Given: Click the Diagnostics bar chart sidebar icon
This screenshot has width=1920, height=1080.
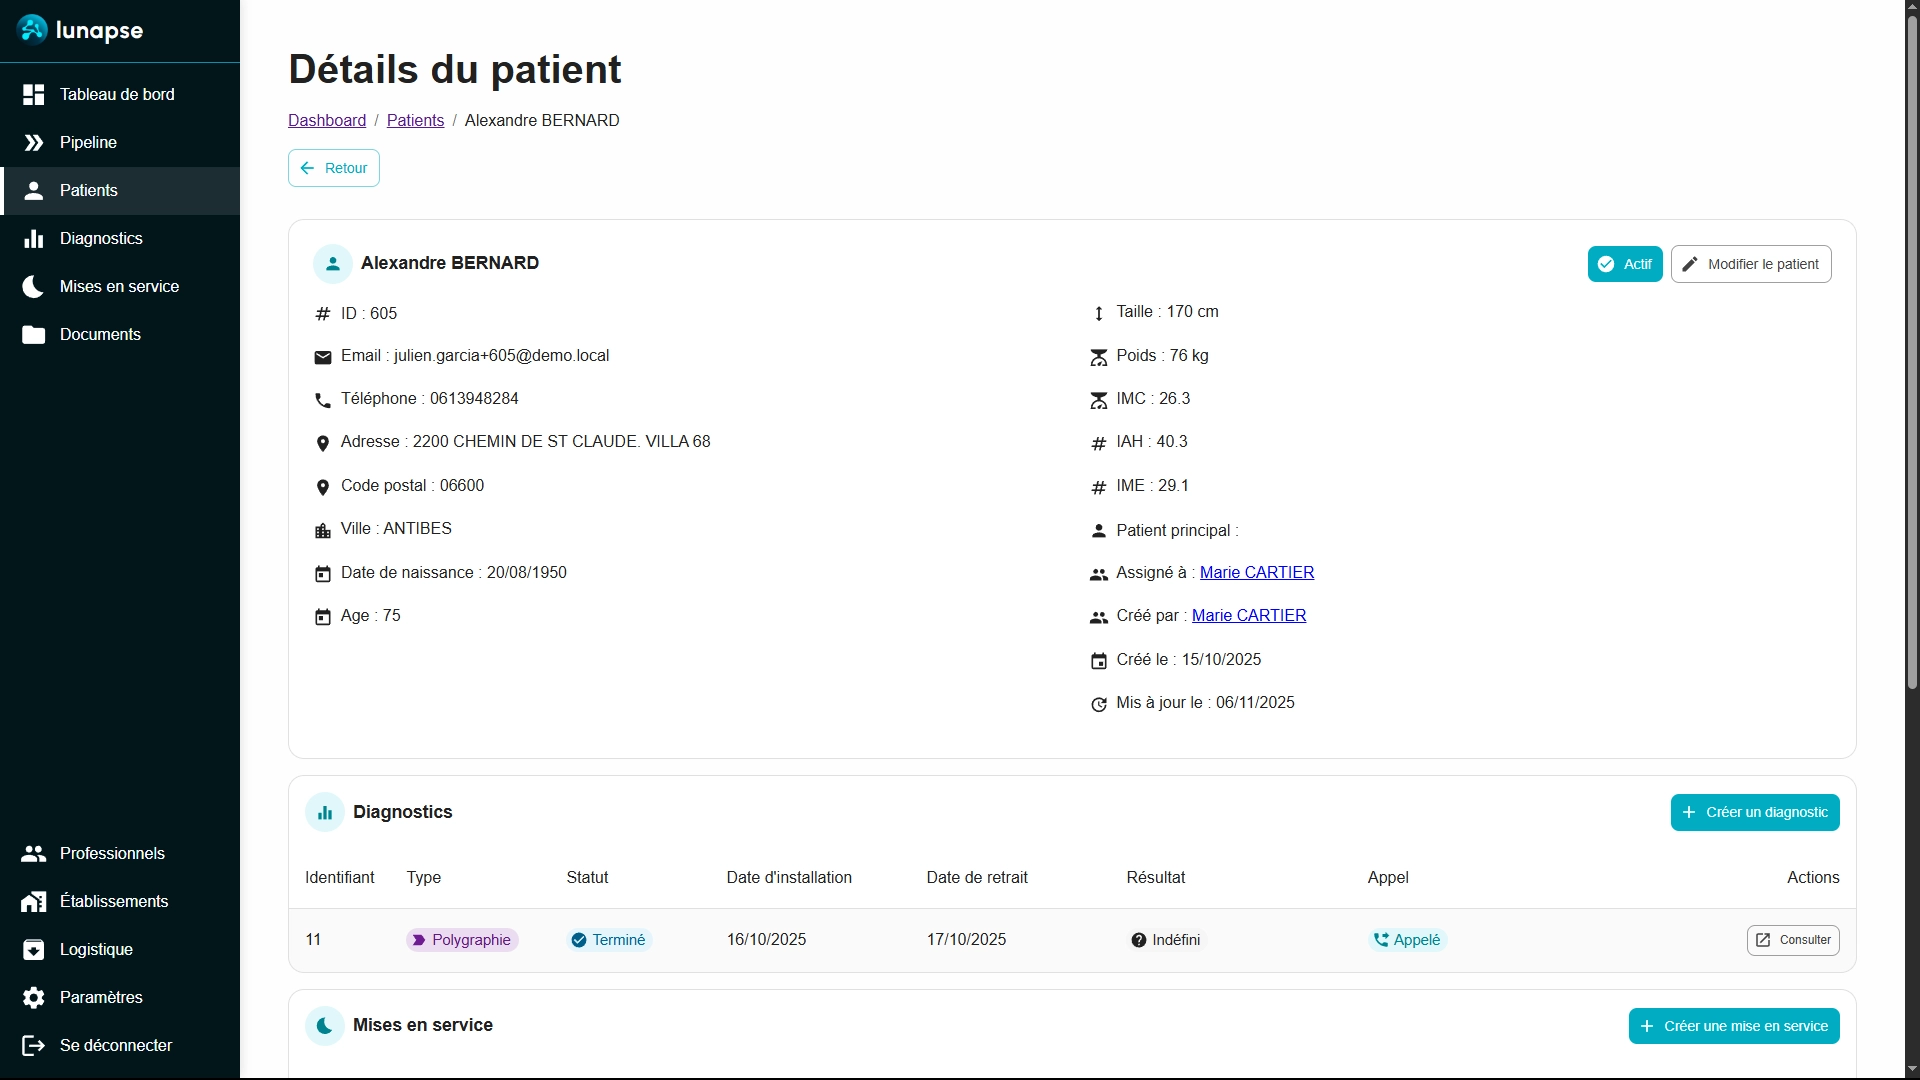Looking at the screenshot, I should coord(34,239).
